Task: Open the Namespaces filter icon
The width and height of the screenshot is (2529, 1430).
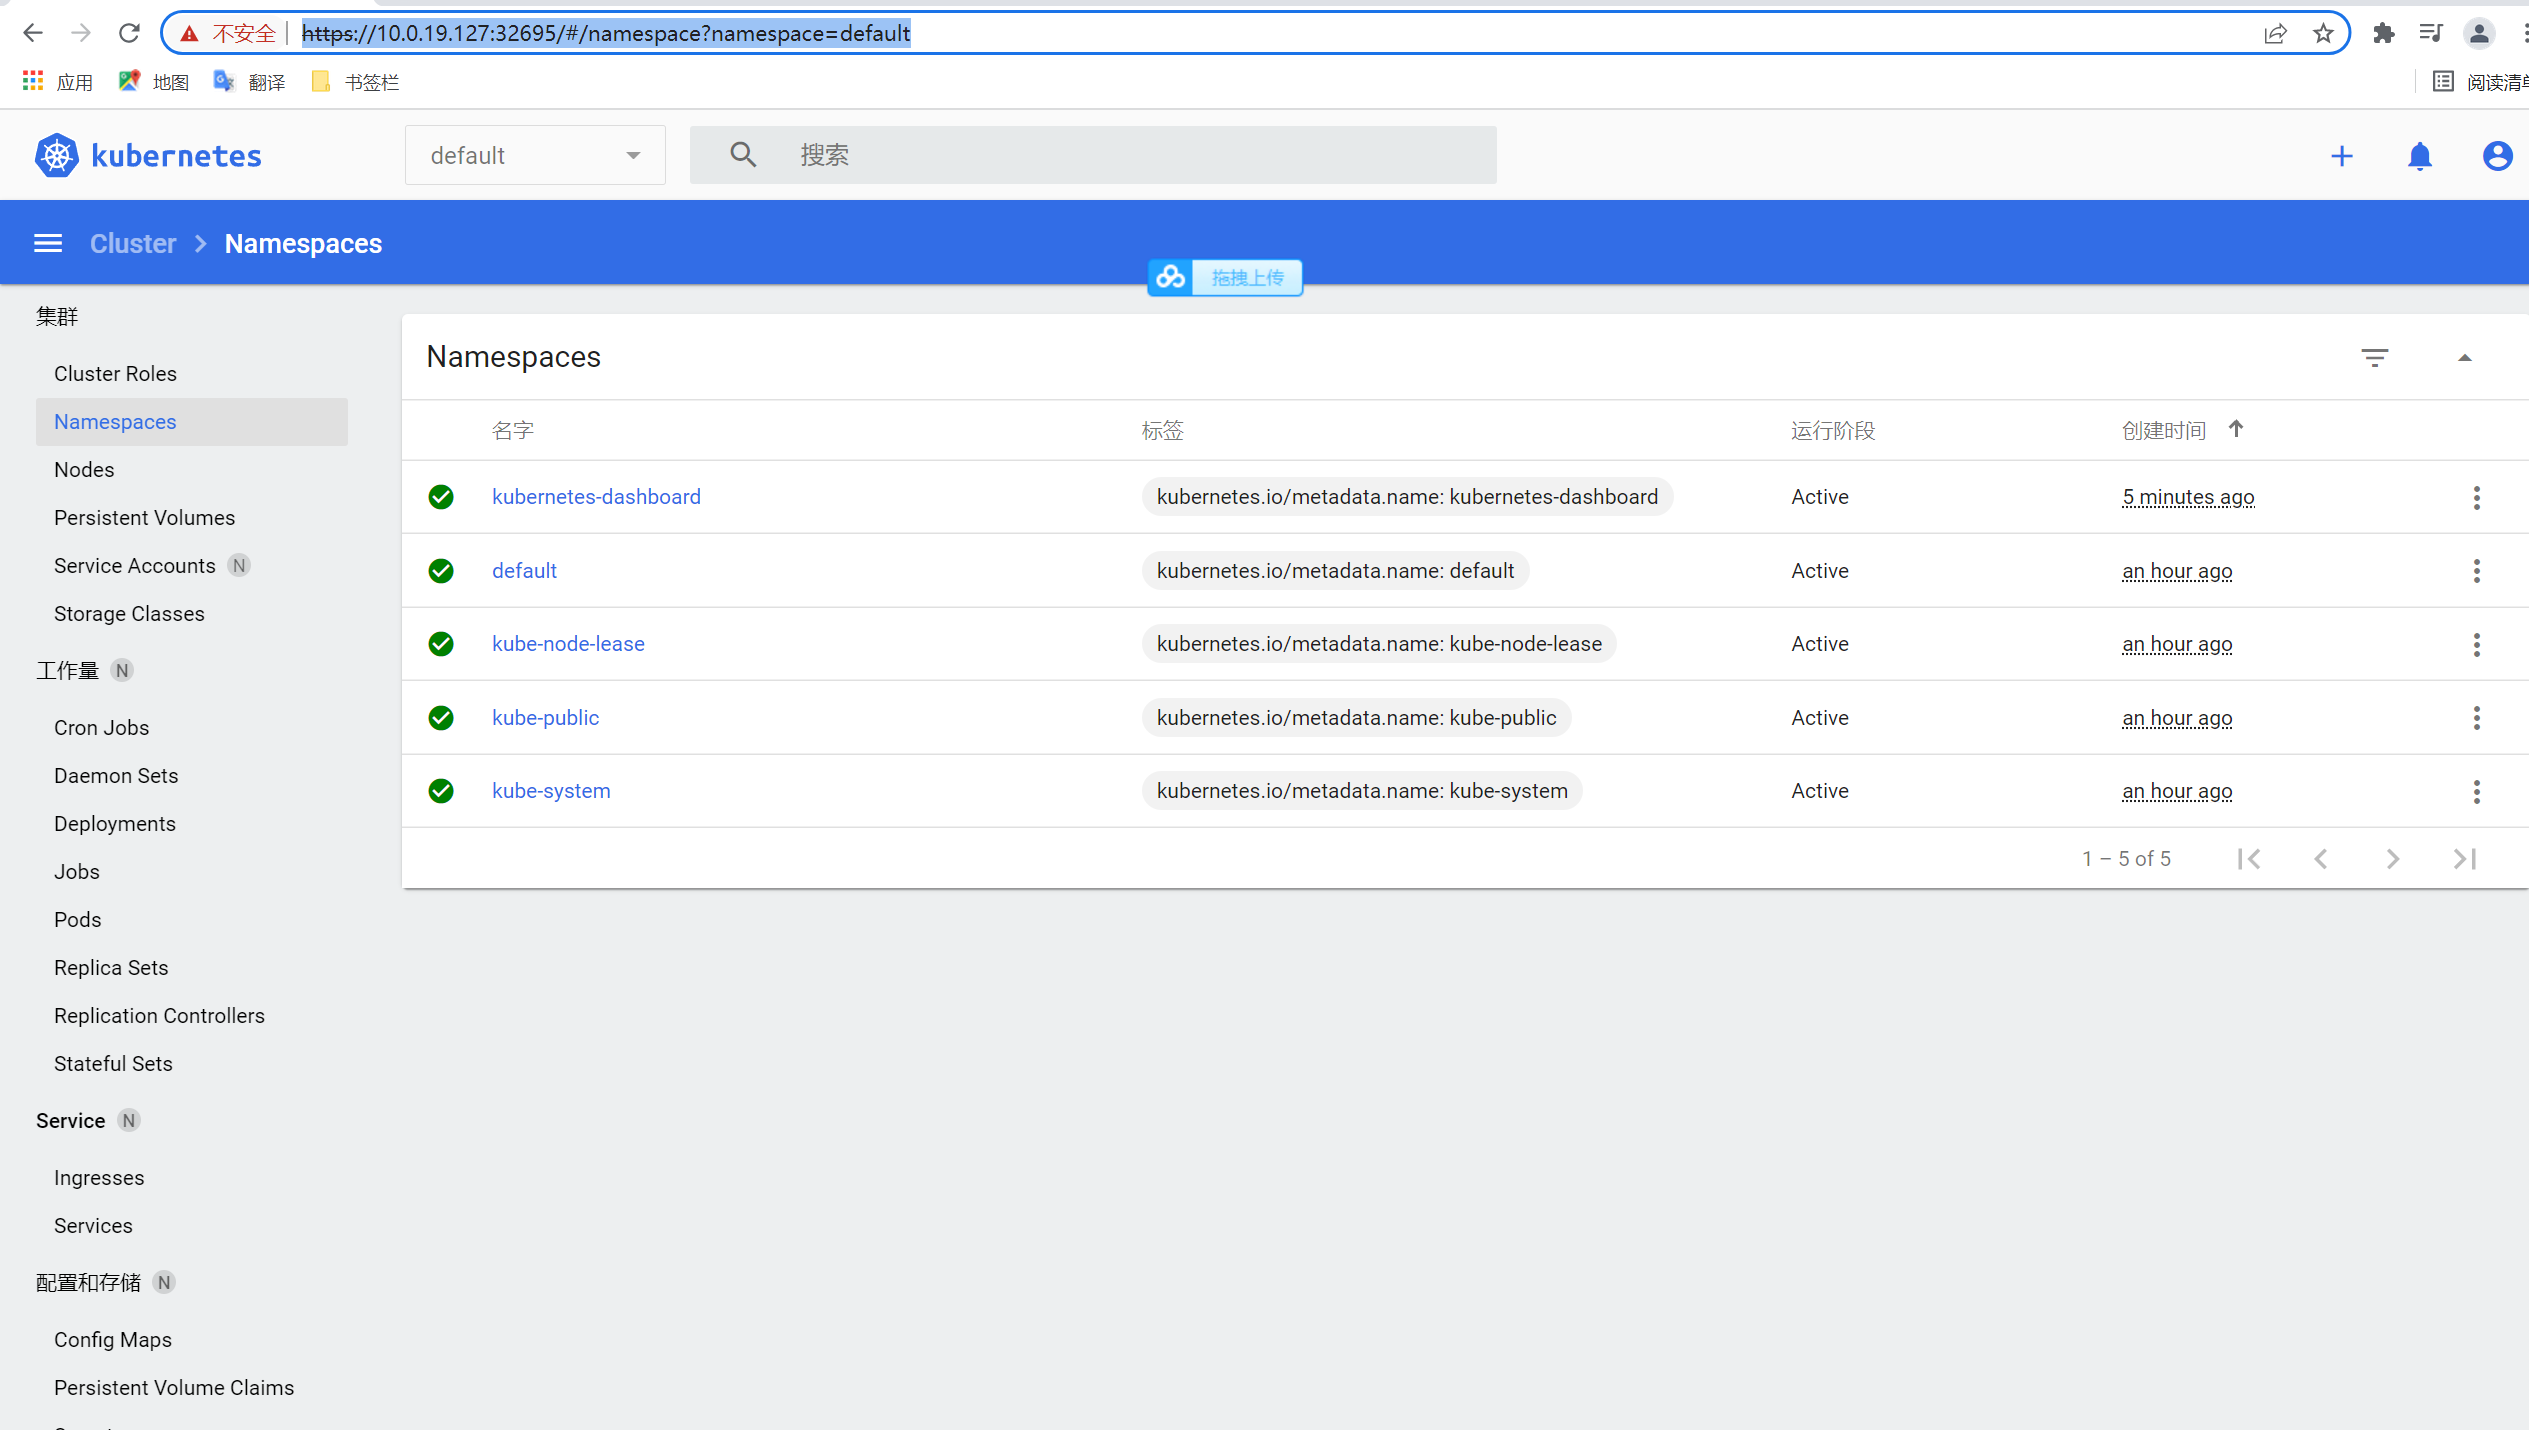Action: (2375, 357)
